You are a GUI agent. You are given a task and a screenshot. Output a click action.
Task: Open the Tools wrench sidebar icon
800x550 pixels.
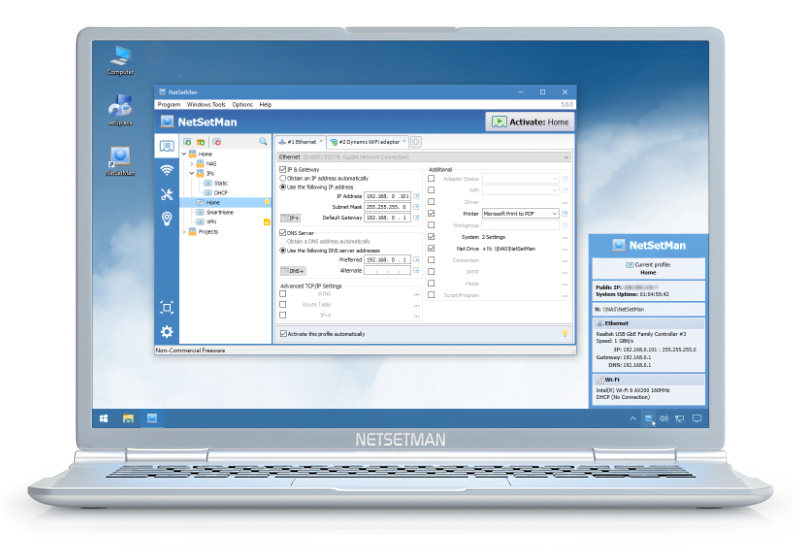pos(166,194)
